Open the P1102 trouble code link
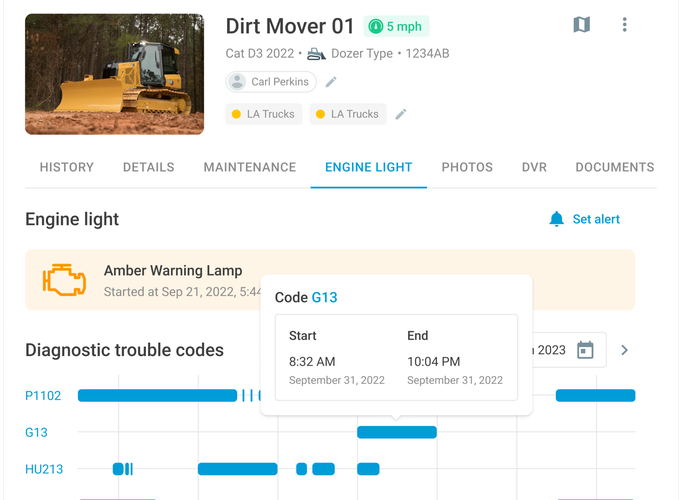Image resolution: width=682 pixels, height=500 pixels. tap(43, 396)
